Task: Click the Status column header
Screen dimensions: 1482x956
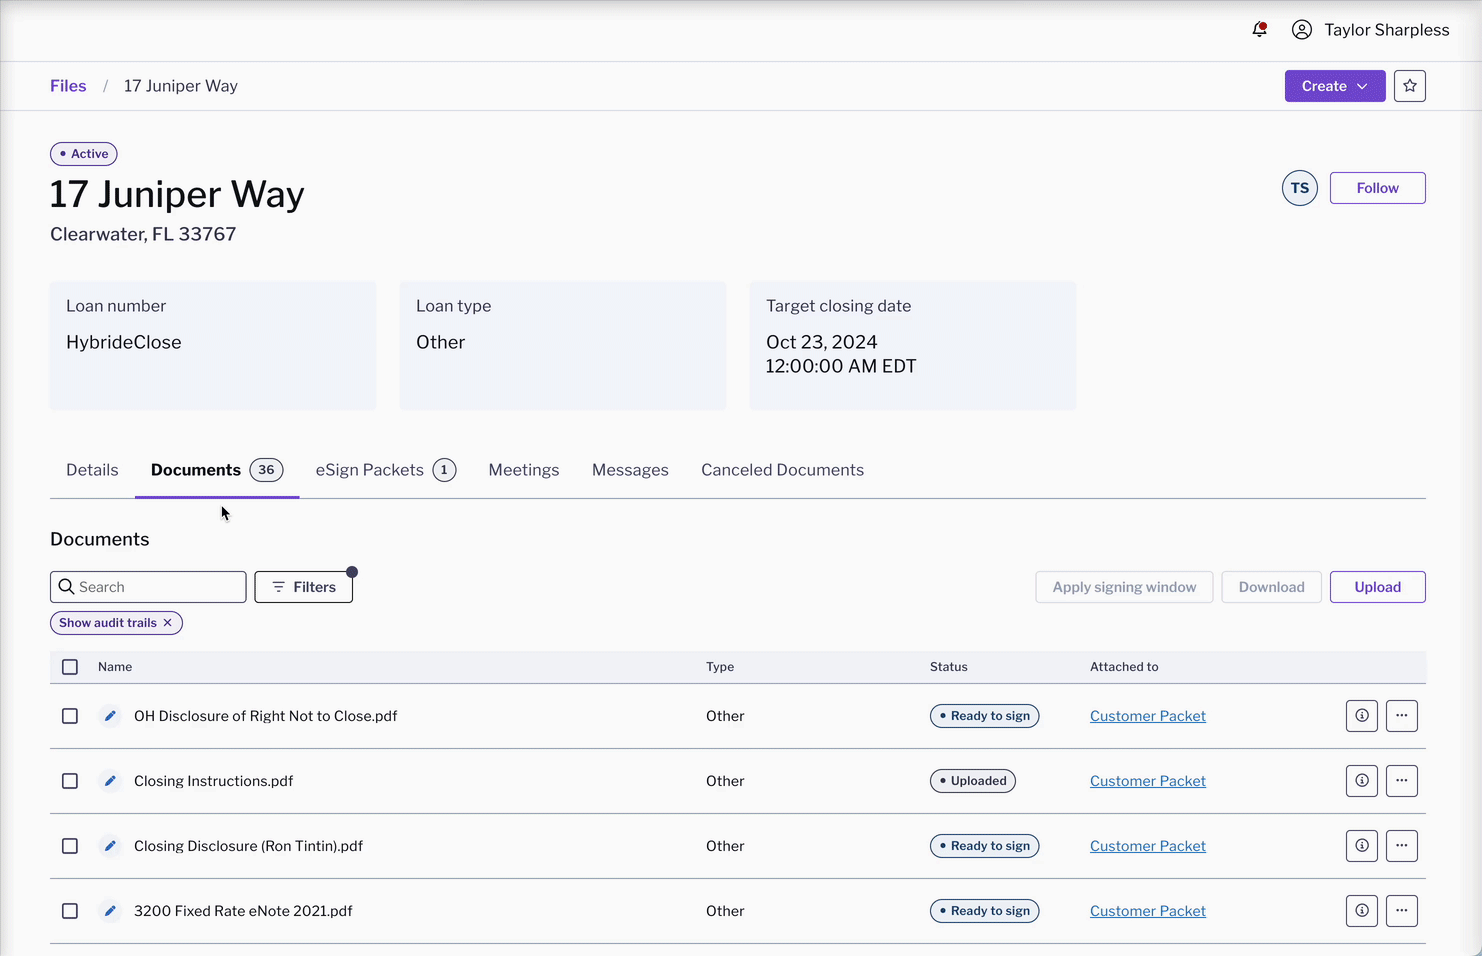Action: click(949, 667)
